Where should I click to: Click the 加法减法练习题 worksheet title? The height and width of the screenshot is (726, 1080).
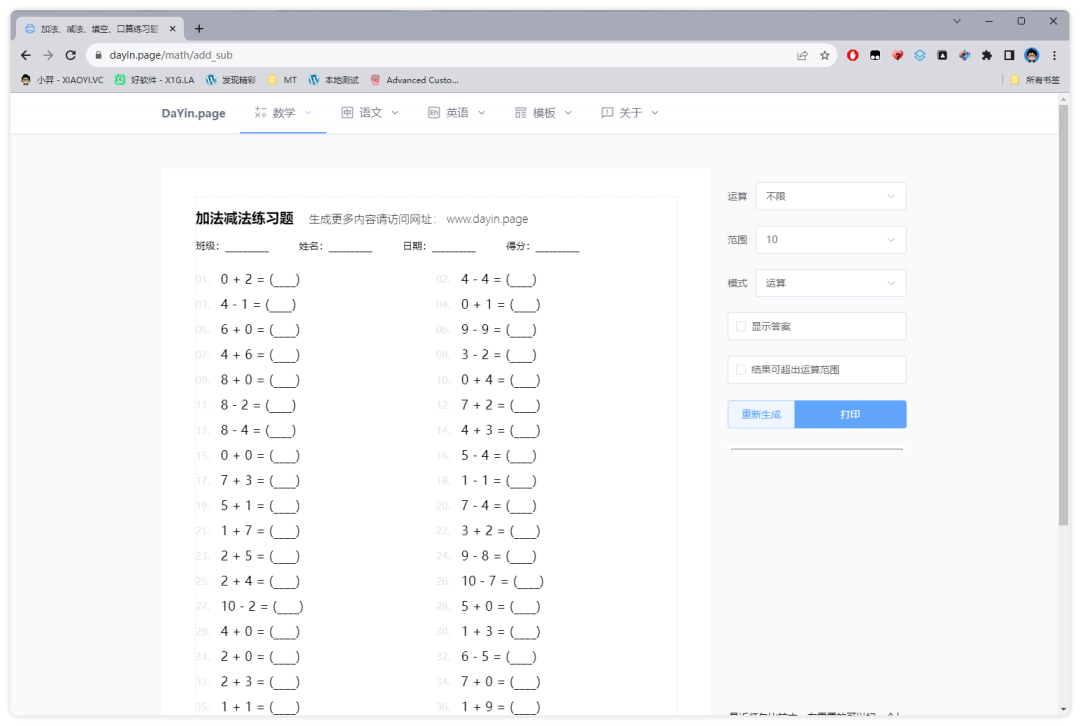coord(245,218)
